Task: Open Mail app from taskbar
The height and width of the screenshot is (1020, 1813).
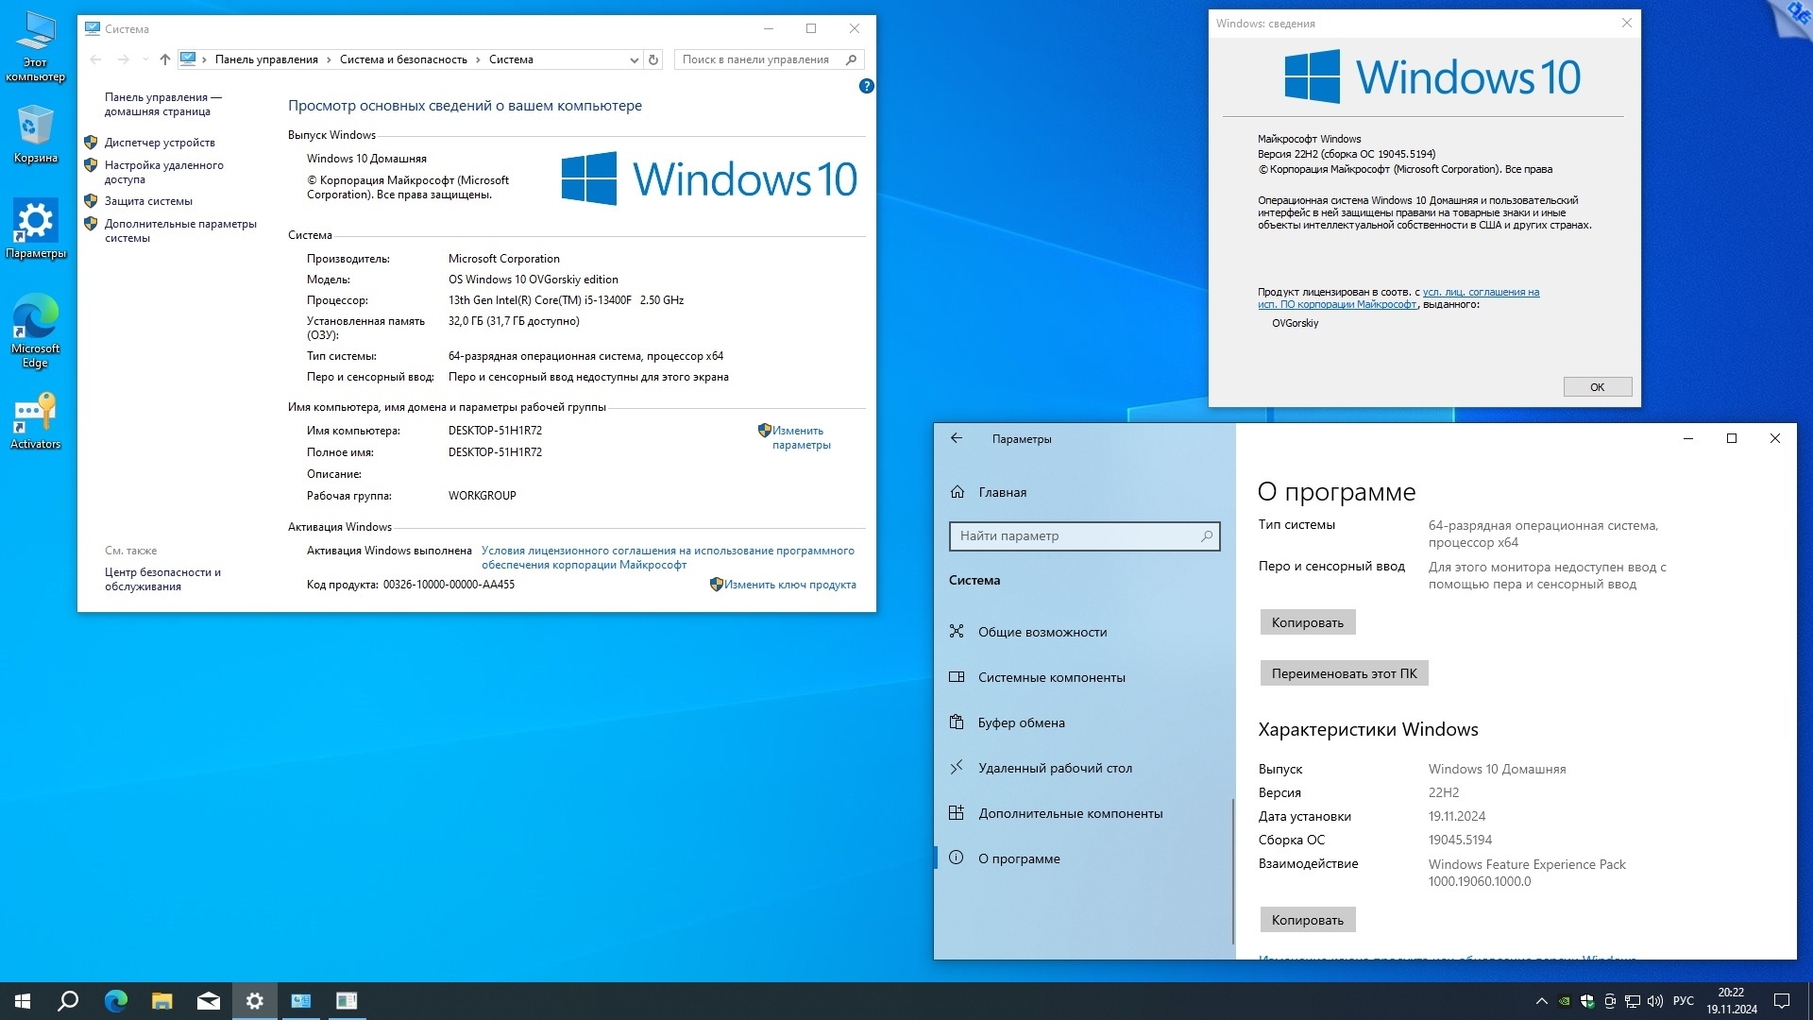Action: point(208,1001)
